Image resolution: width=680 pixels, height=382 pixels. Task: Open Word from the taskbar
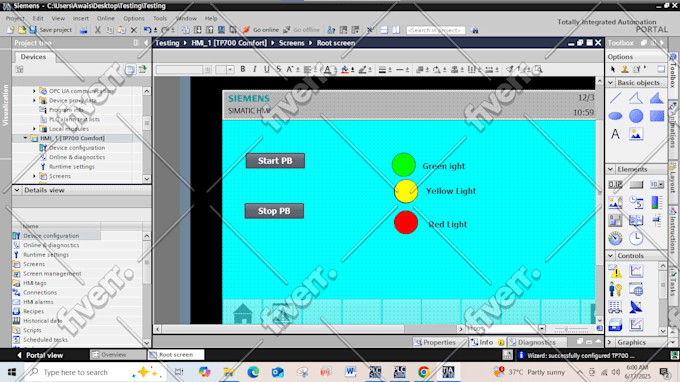pyautogui.click(x=350, y=372)
